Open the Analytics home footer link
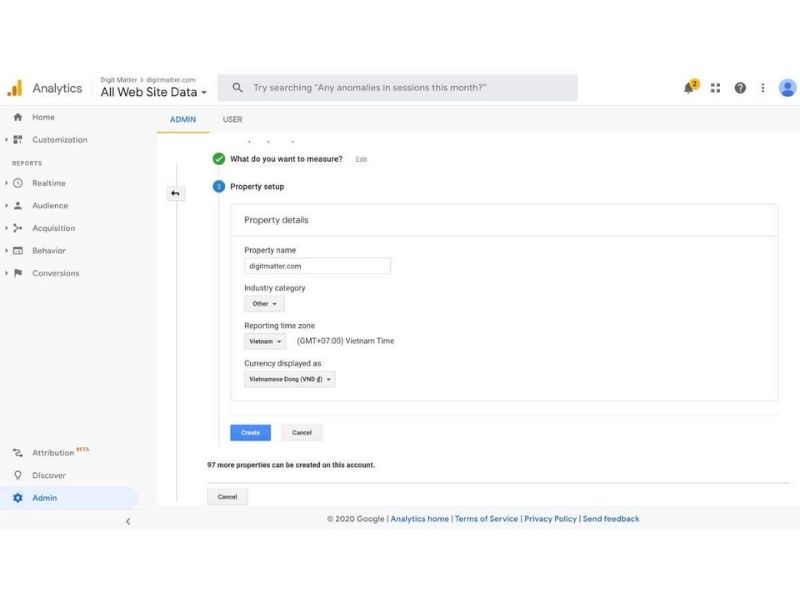 (x=419, y=518)
